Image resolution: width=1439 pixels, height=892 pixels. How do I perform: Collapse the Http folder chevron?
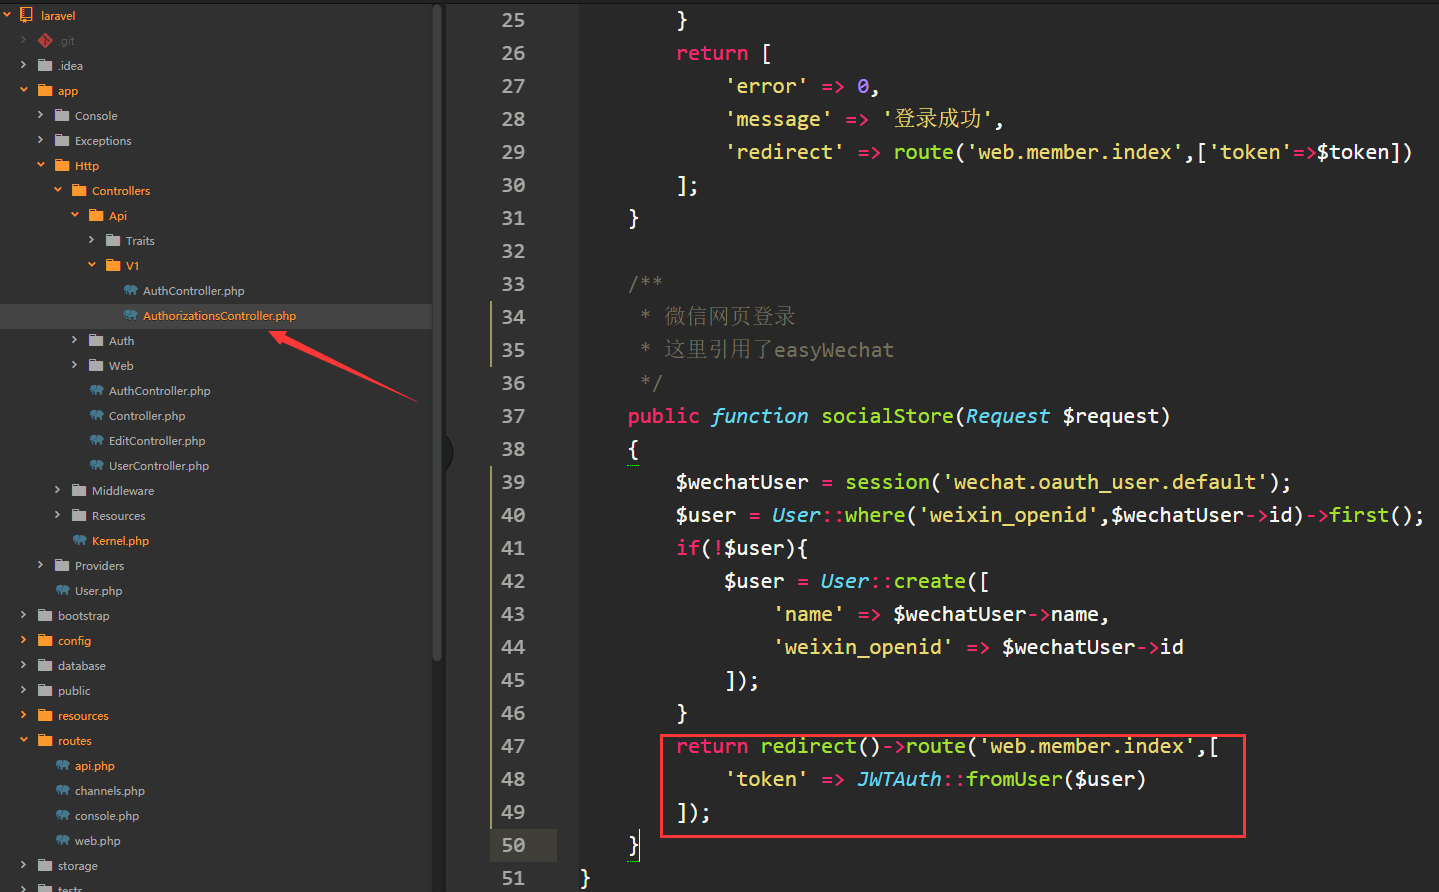[x=40, y=165]
